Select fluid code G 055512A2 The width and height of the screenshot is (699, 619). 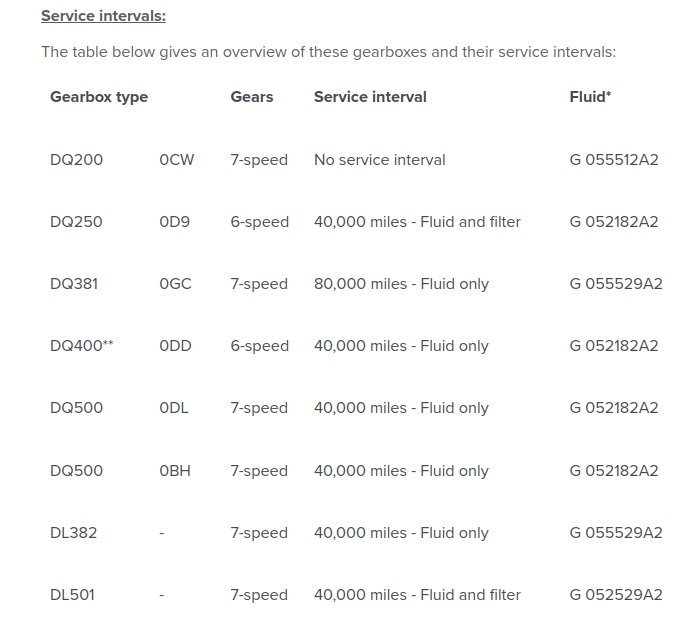click(x=614, y=160)
